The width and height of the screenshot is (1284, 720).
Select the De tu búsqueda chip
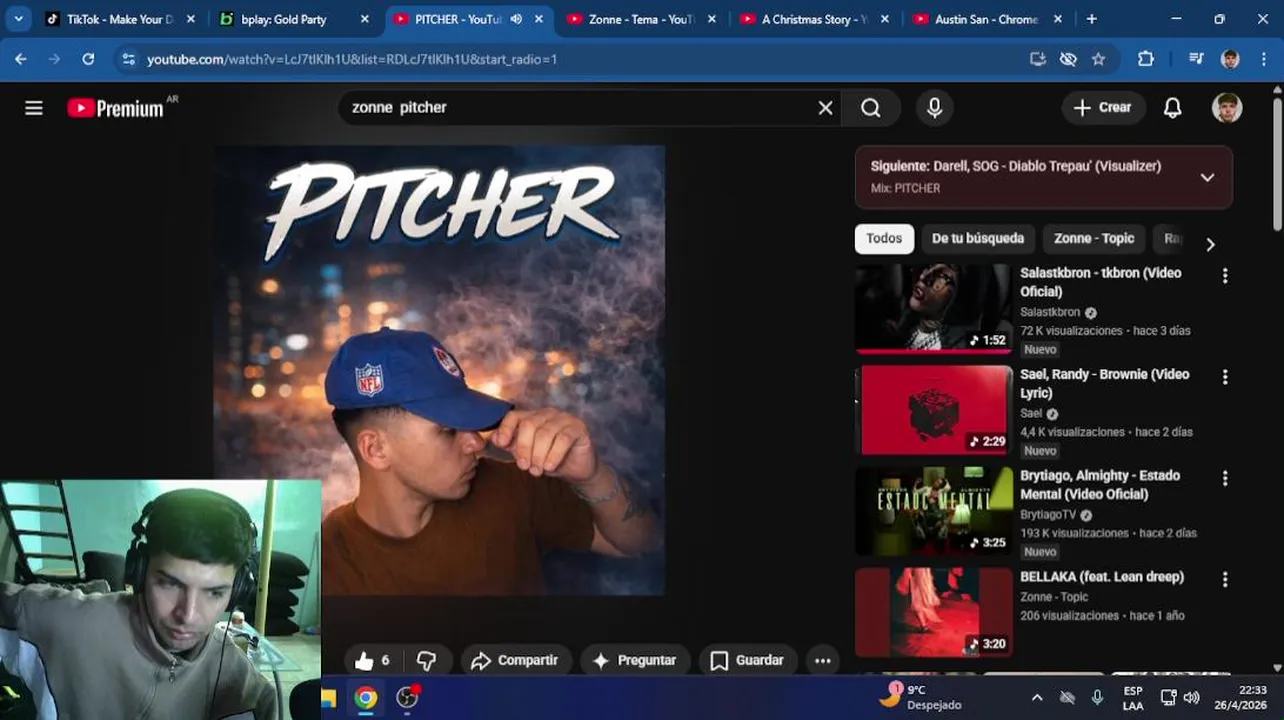point(978,239)
